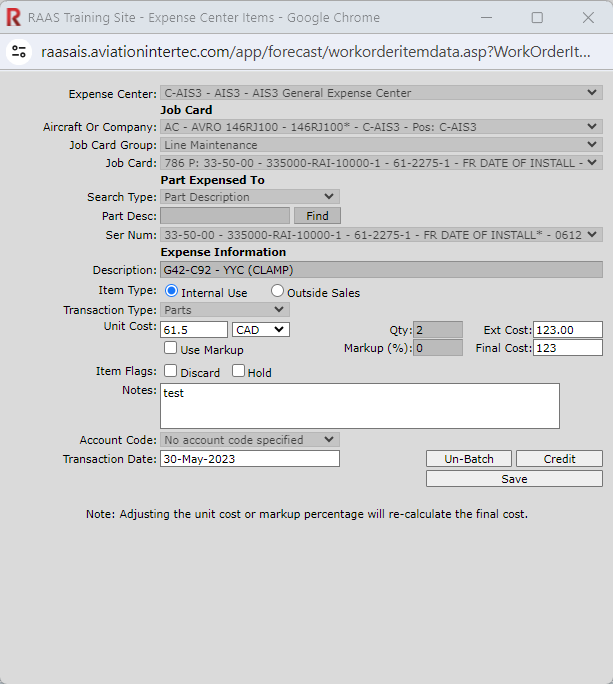613x684 pixels.
Task: Select the Internal Use radio button
Action: [172, 292]
